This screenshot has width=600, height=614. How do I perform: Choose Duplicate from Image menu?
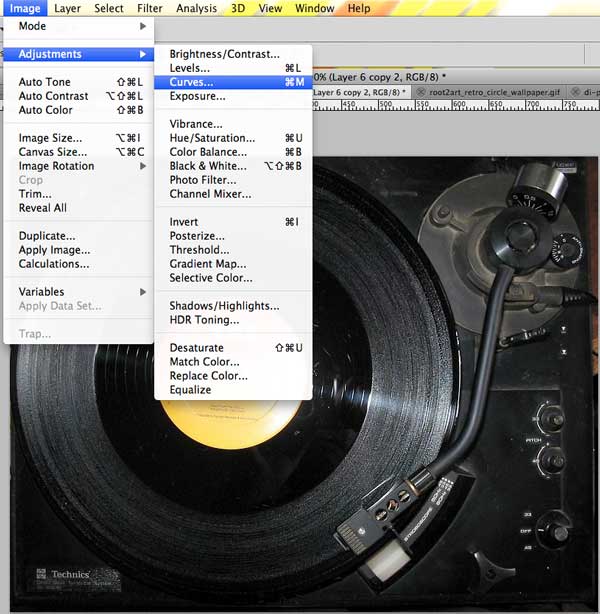click(79, 236)
